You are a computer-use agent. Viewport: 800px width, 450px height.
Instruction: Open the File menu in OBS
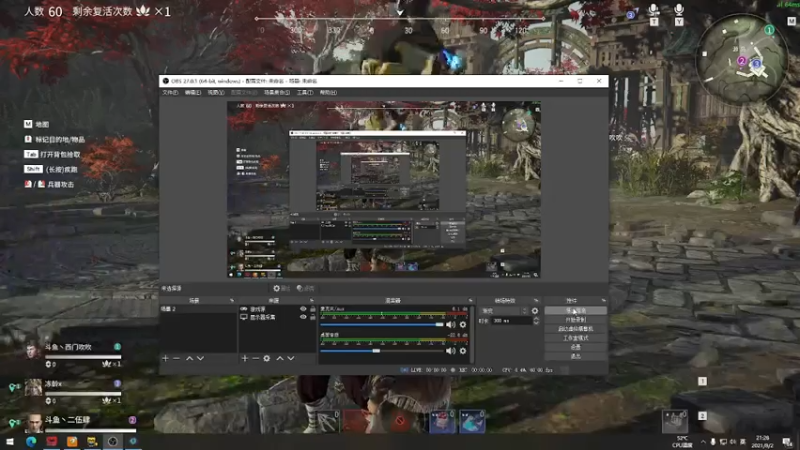pos(170,93)
